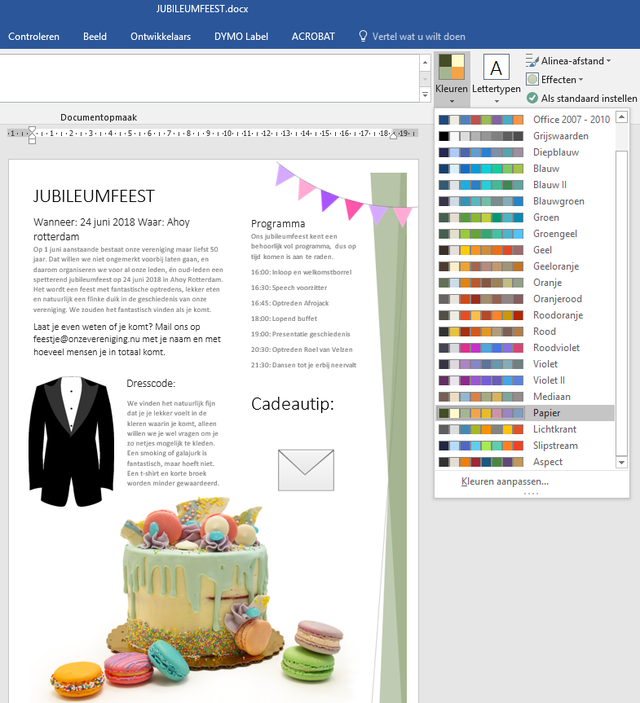The height and width of the screenshot is (703, 640).
Task: Expand the Alinea-afstand dropdown arrow
Action: (x=609, y=61)
